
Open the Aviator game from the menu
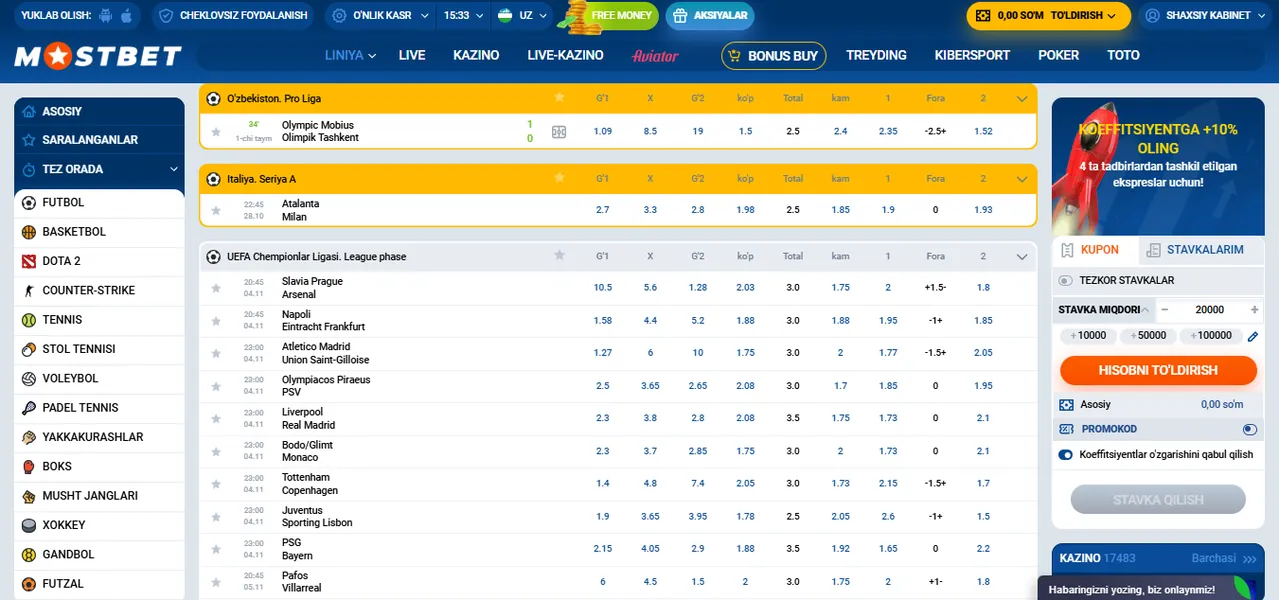[x=655, y=56]
